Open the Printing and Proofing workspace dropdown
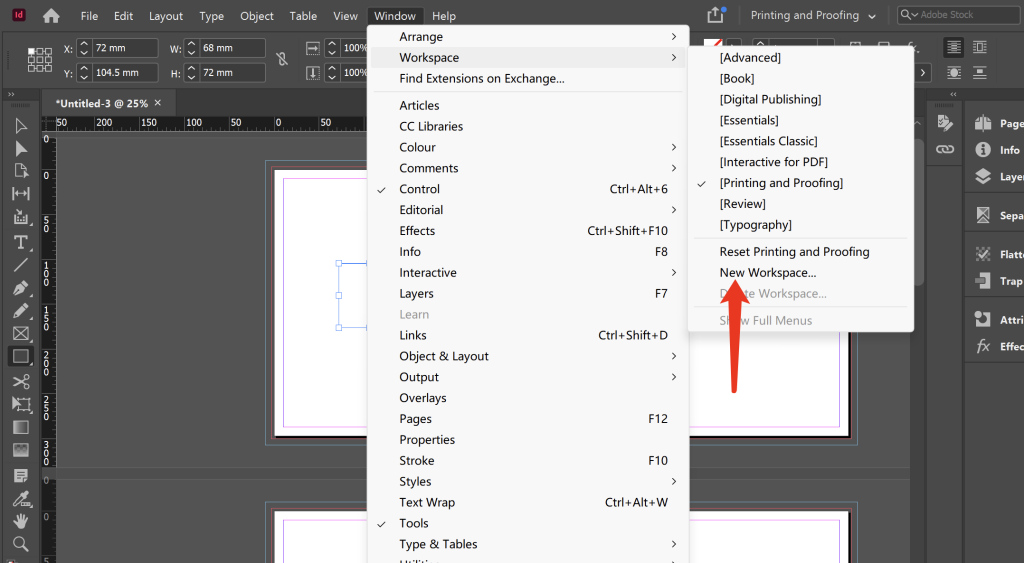Viewport: 1024px width, 563px height. point(813,16)
